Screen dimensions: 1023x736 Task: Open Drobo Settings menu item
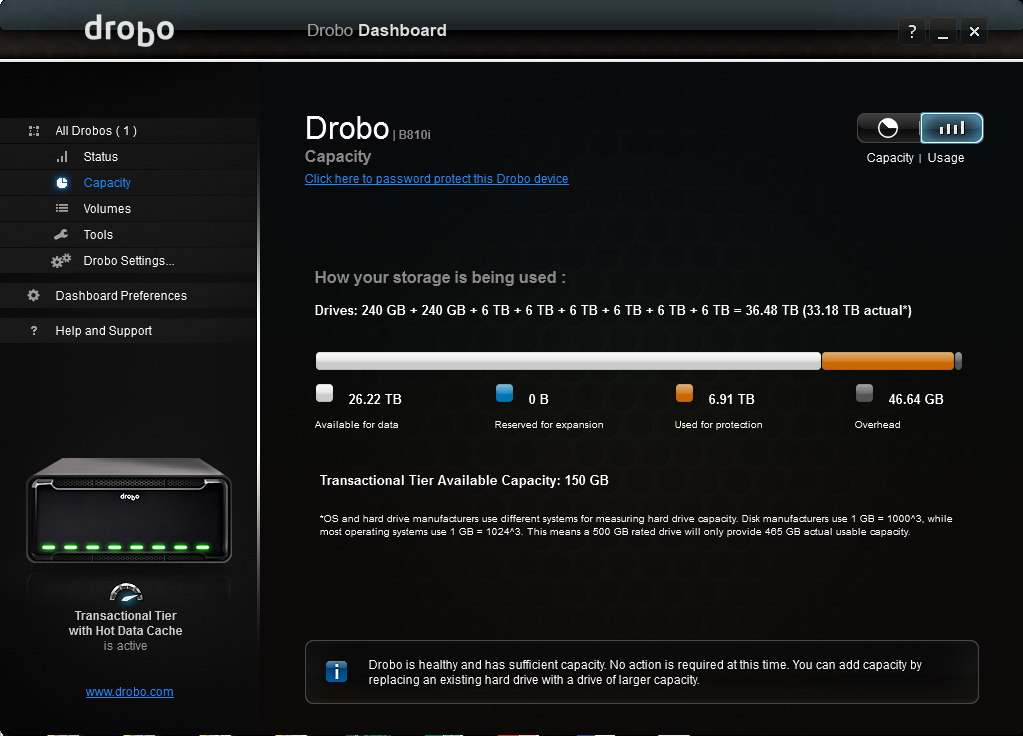click(x=128, y=261)
